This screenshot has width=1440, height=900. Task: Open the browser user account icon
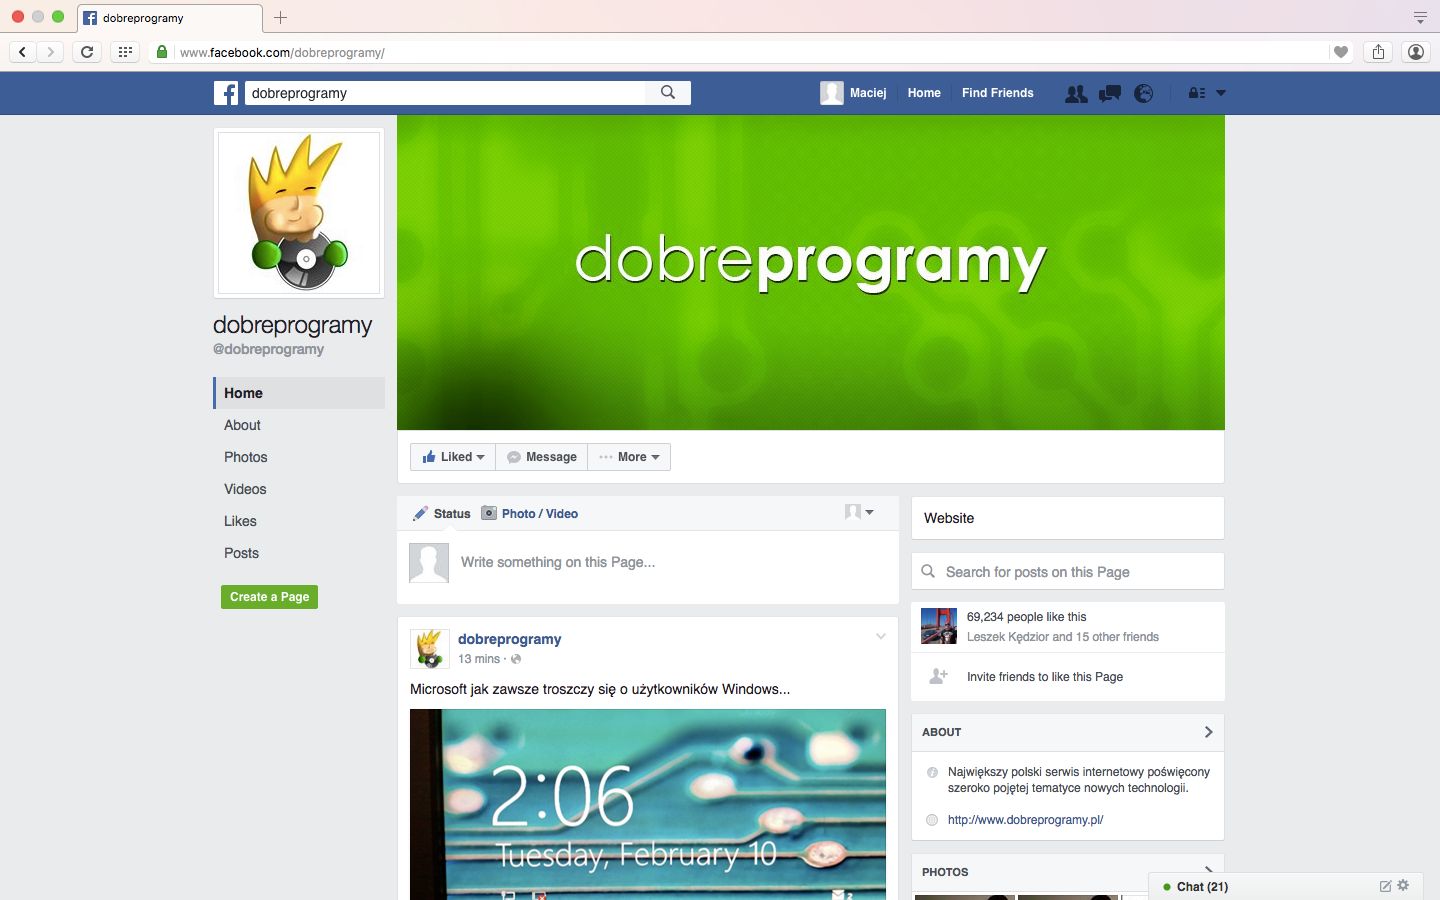1415,52
